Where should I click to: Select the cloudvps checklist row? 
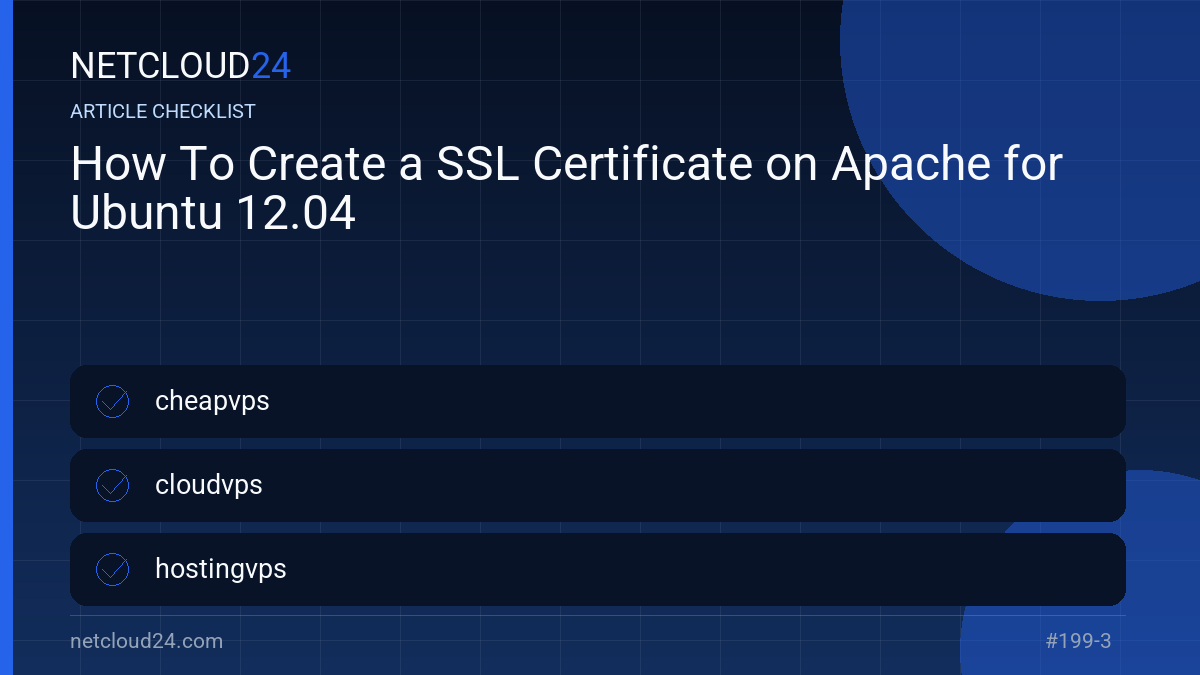coord(598,485)
